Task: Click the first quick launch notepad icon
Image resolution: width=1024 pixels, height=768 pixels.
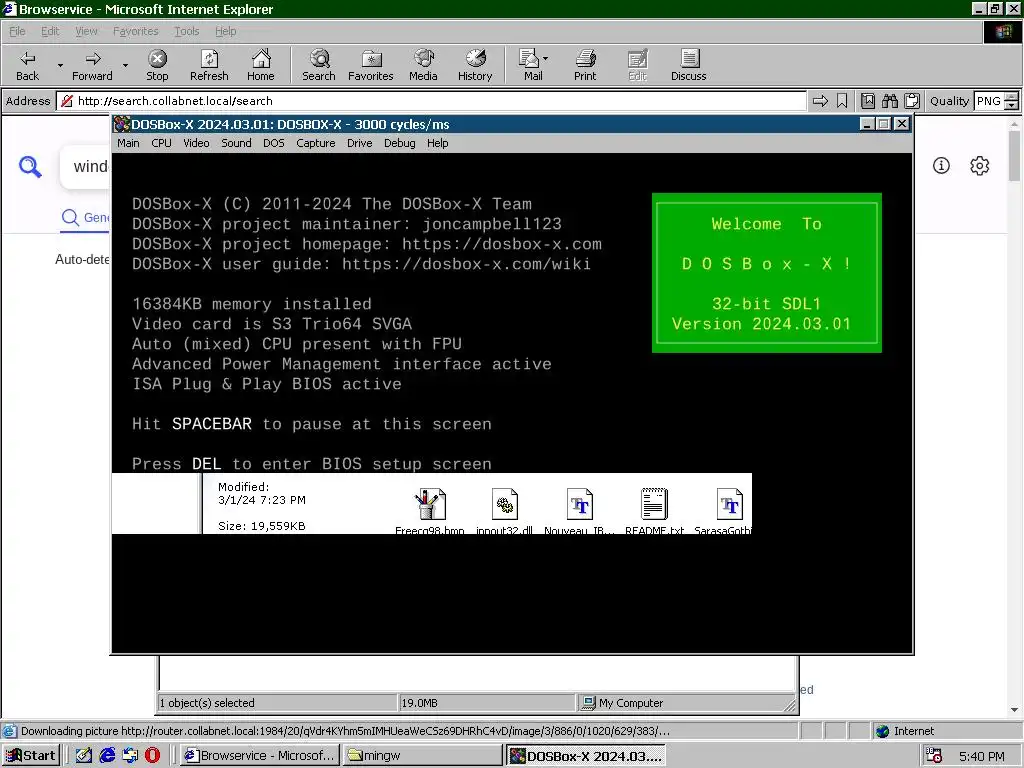Action: pos(84,756)
